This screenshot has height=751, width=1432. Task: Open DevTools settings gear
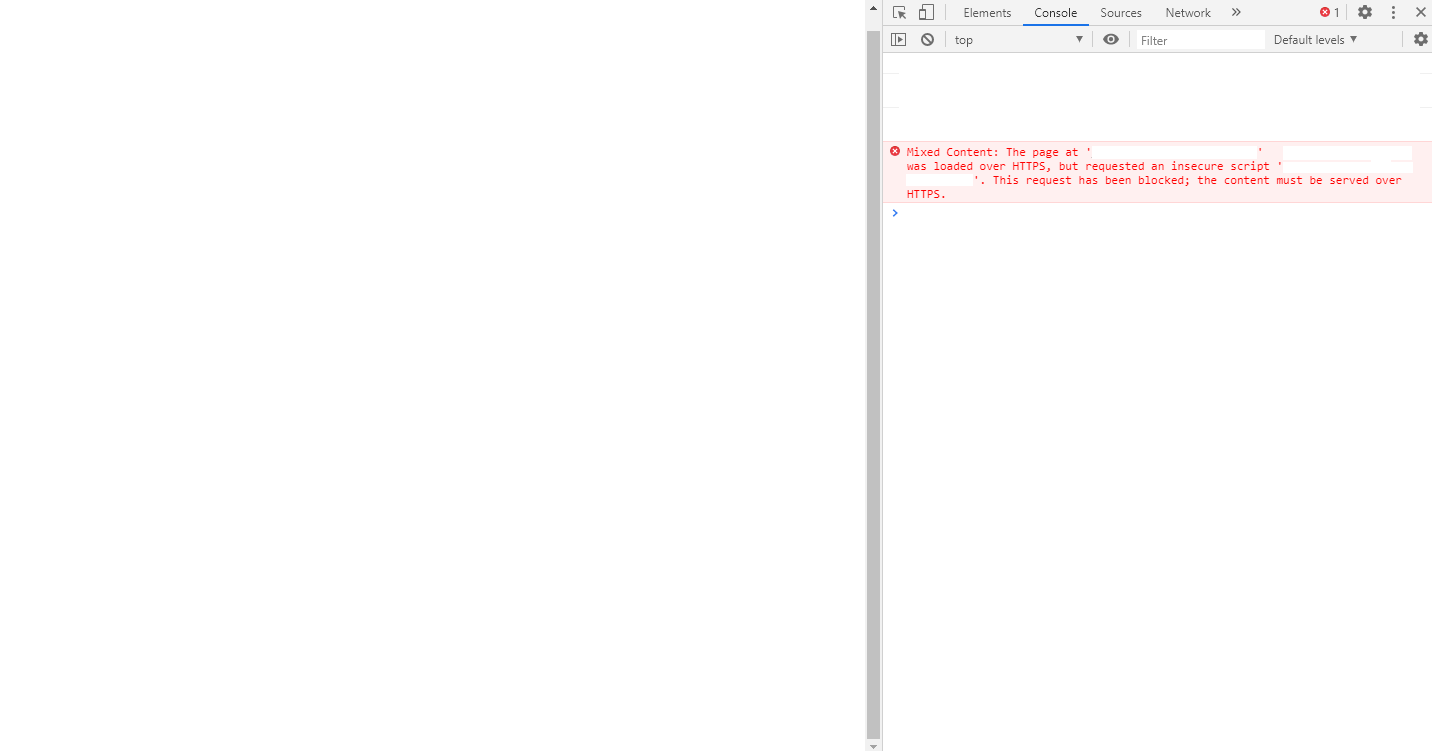click(x=1365, y=12)
